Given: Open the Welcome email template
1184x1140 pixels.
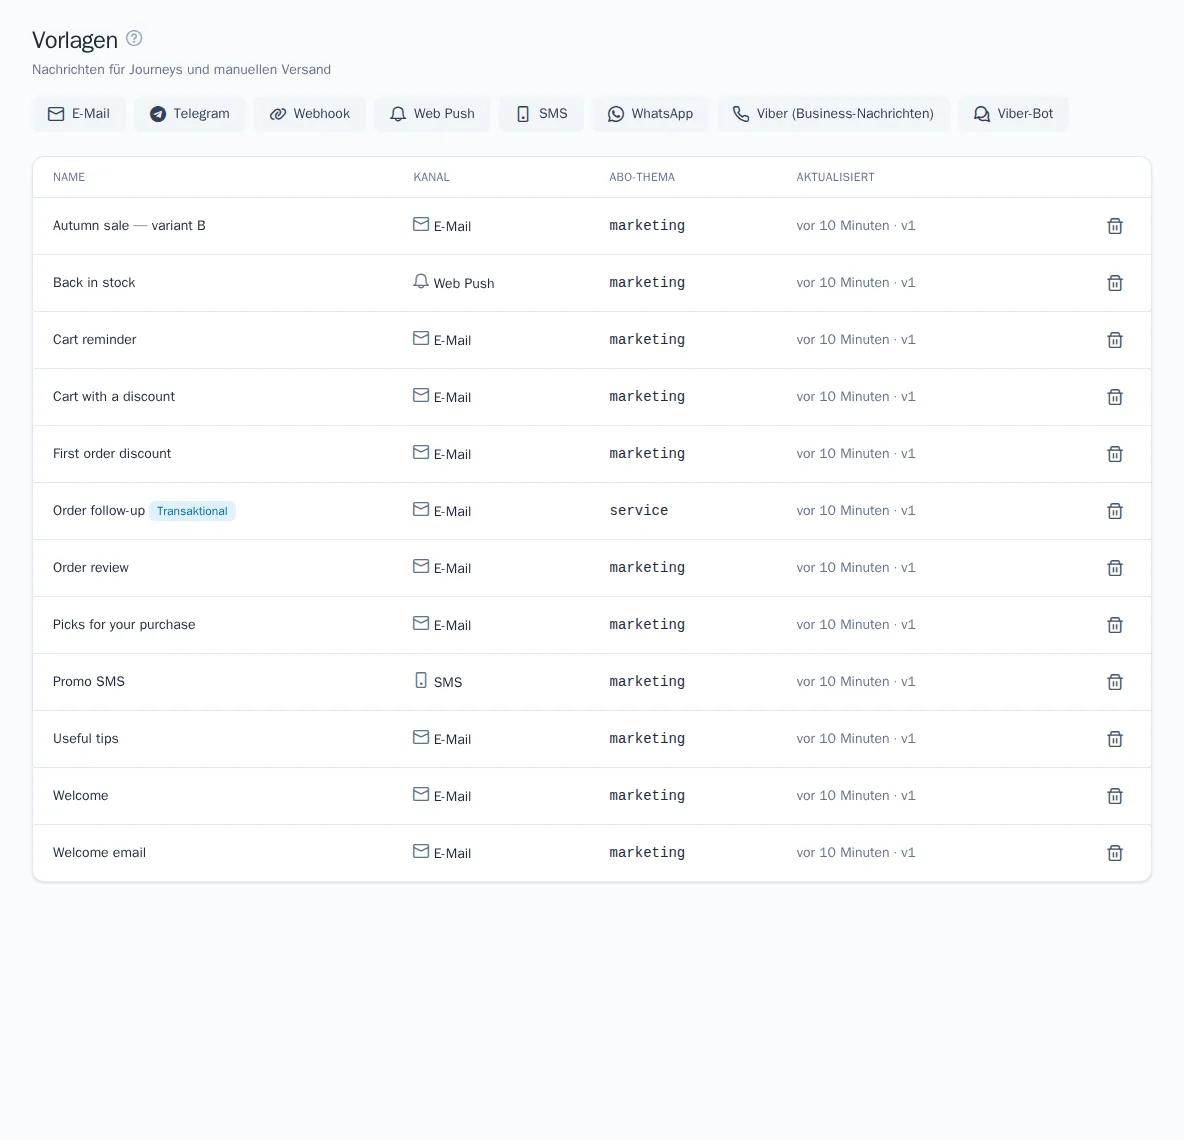Looking at the screenshot, I should 99,852.
